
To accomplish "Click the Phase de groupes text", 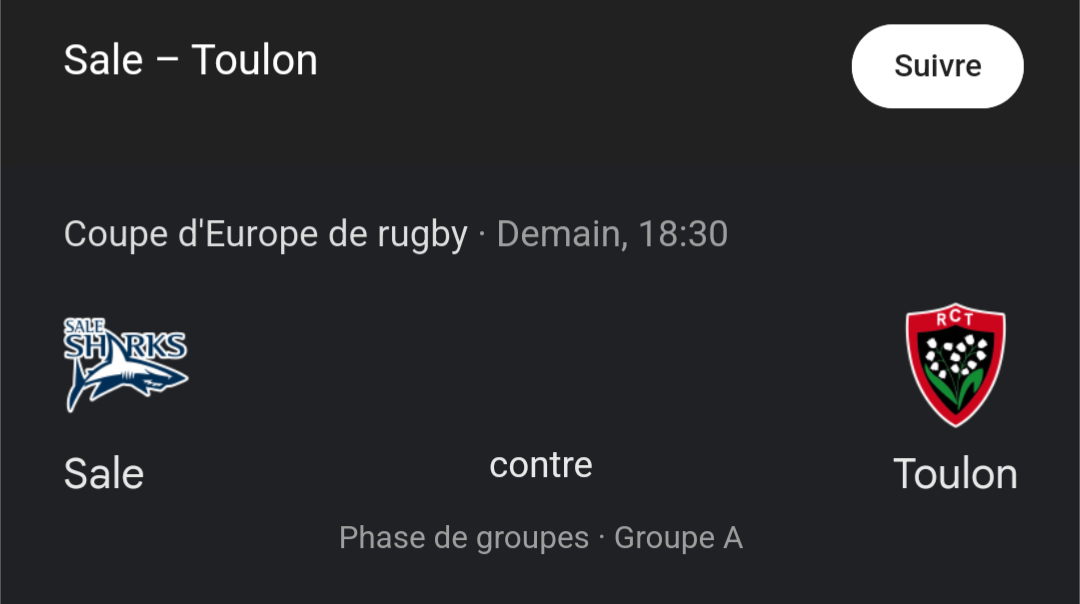I will 464,538.
